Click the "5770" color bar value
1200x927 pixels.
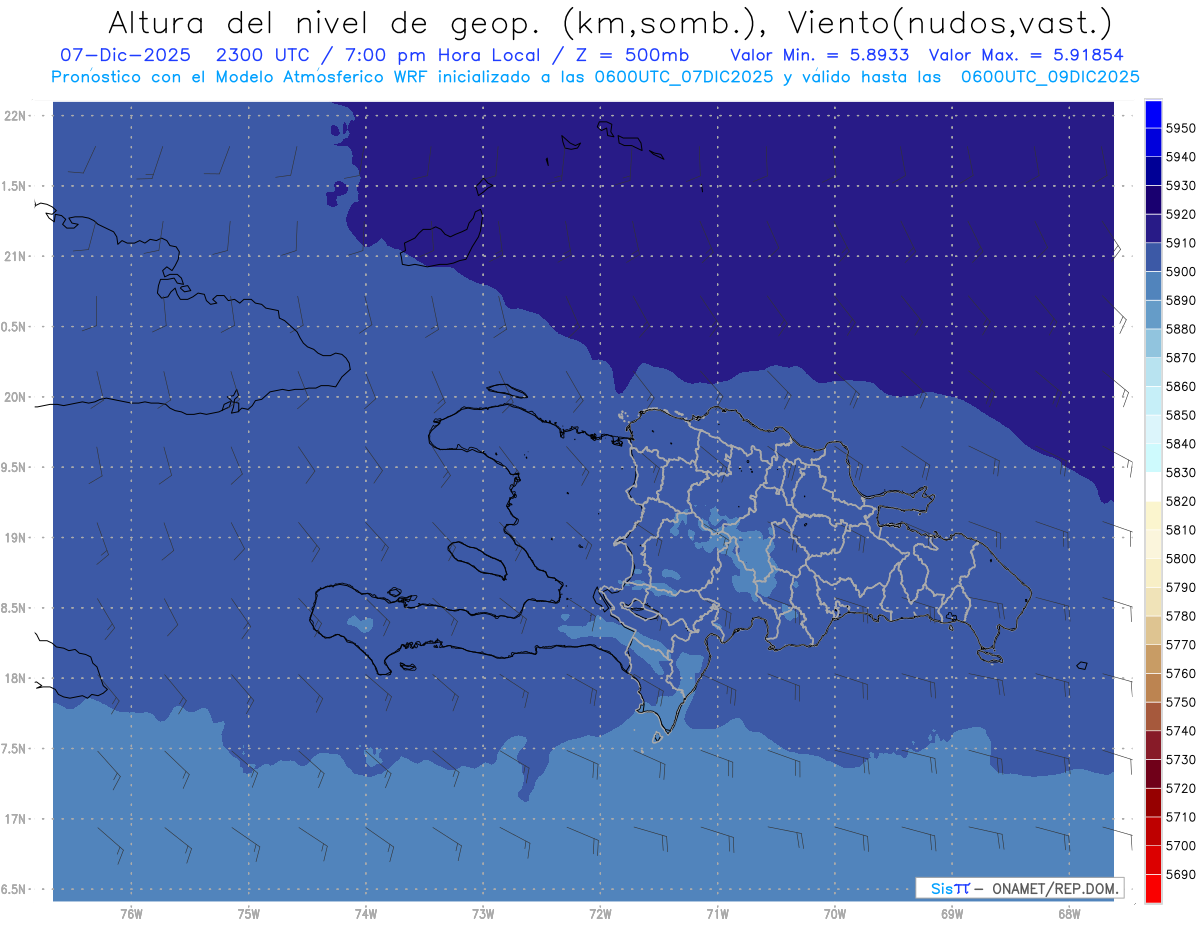(1180, 644)
